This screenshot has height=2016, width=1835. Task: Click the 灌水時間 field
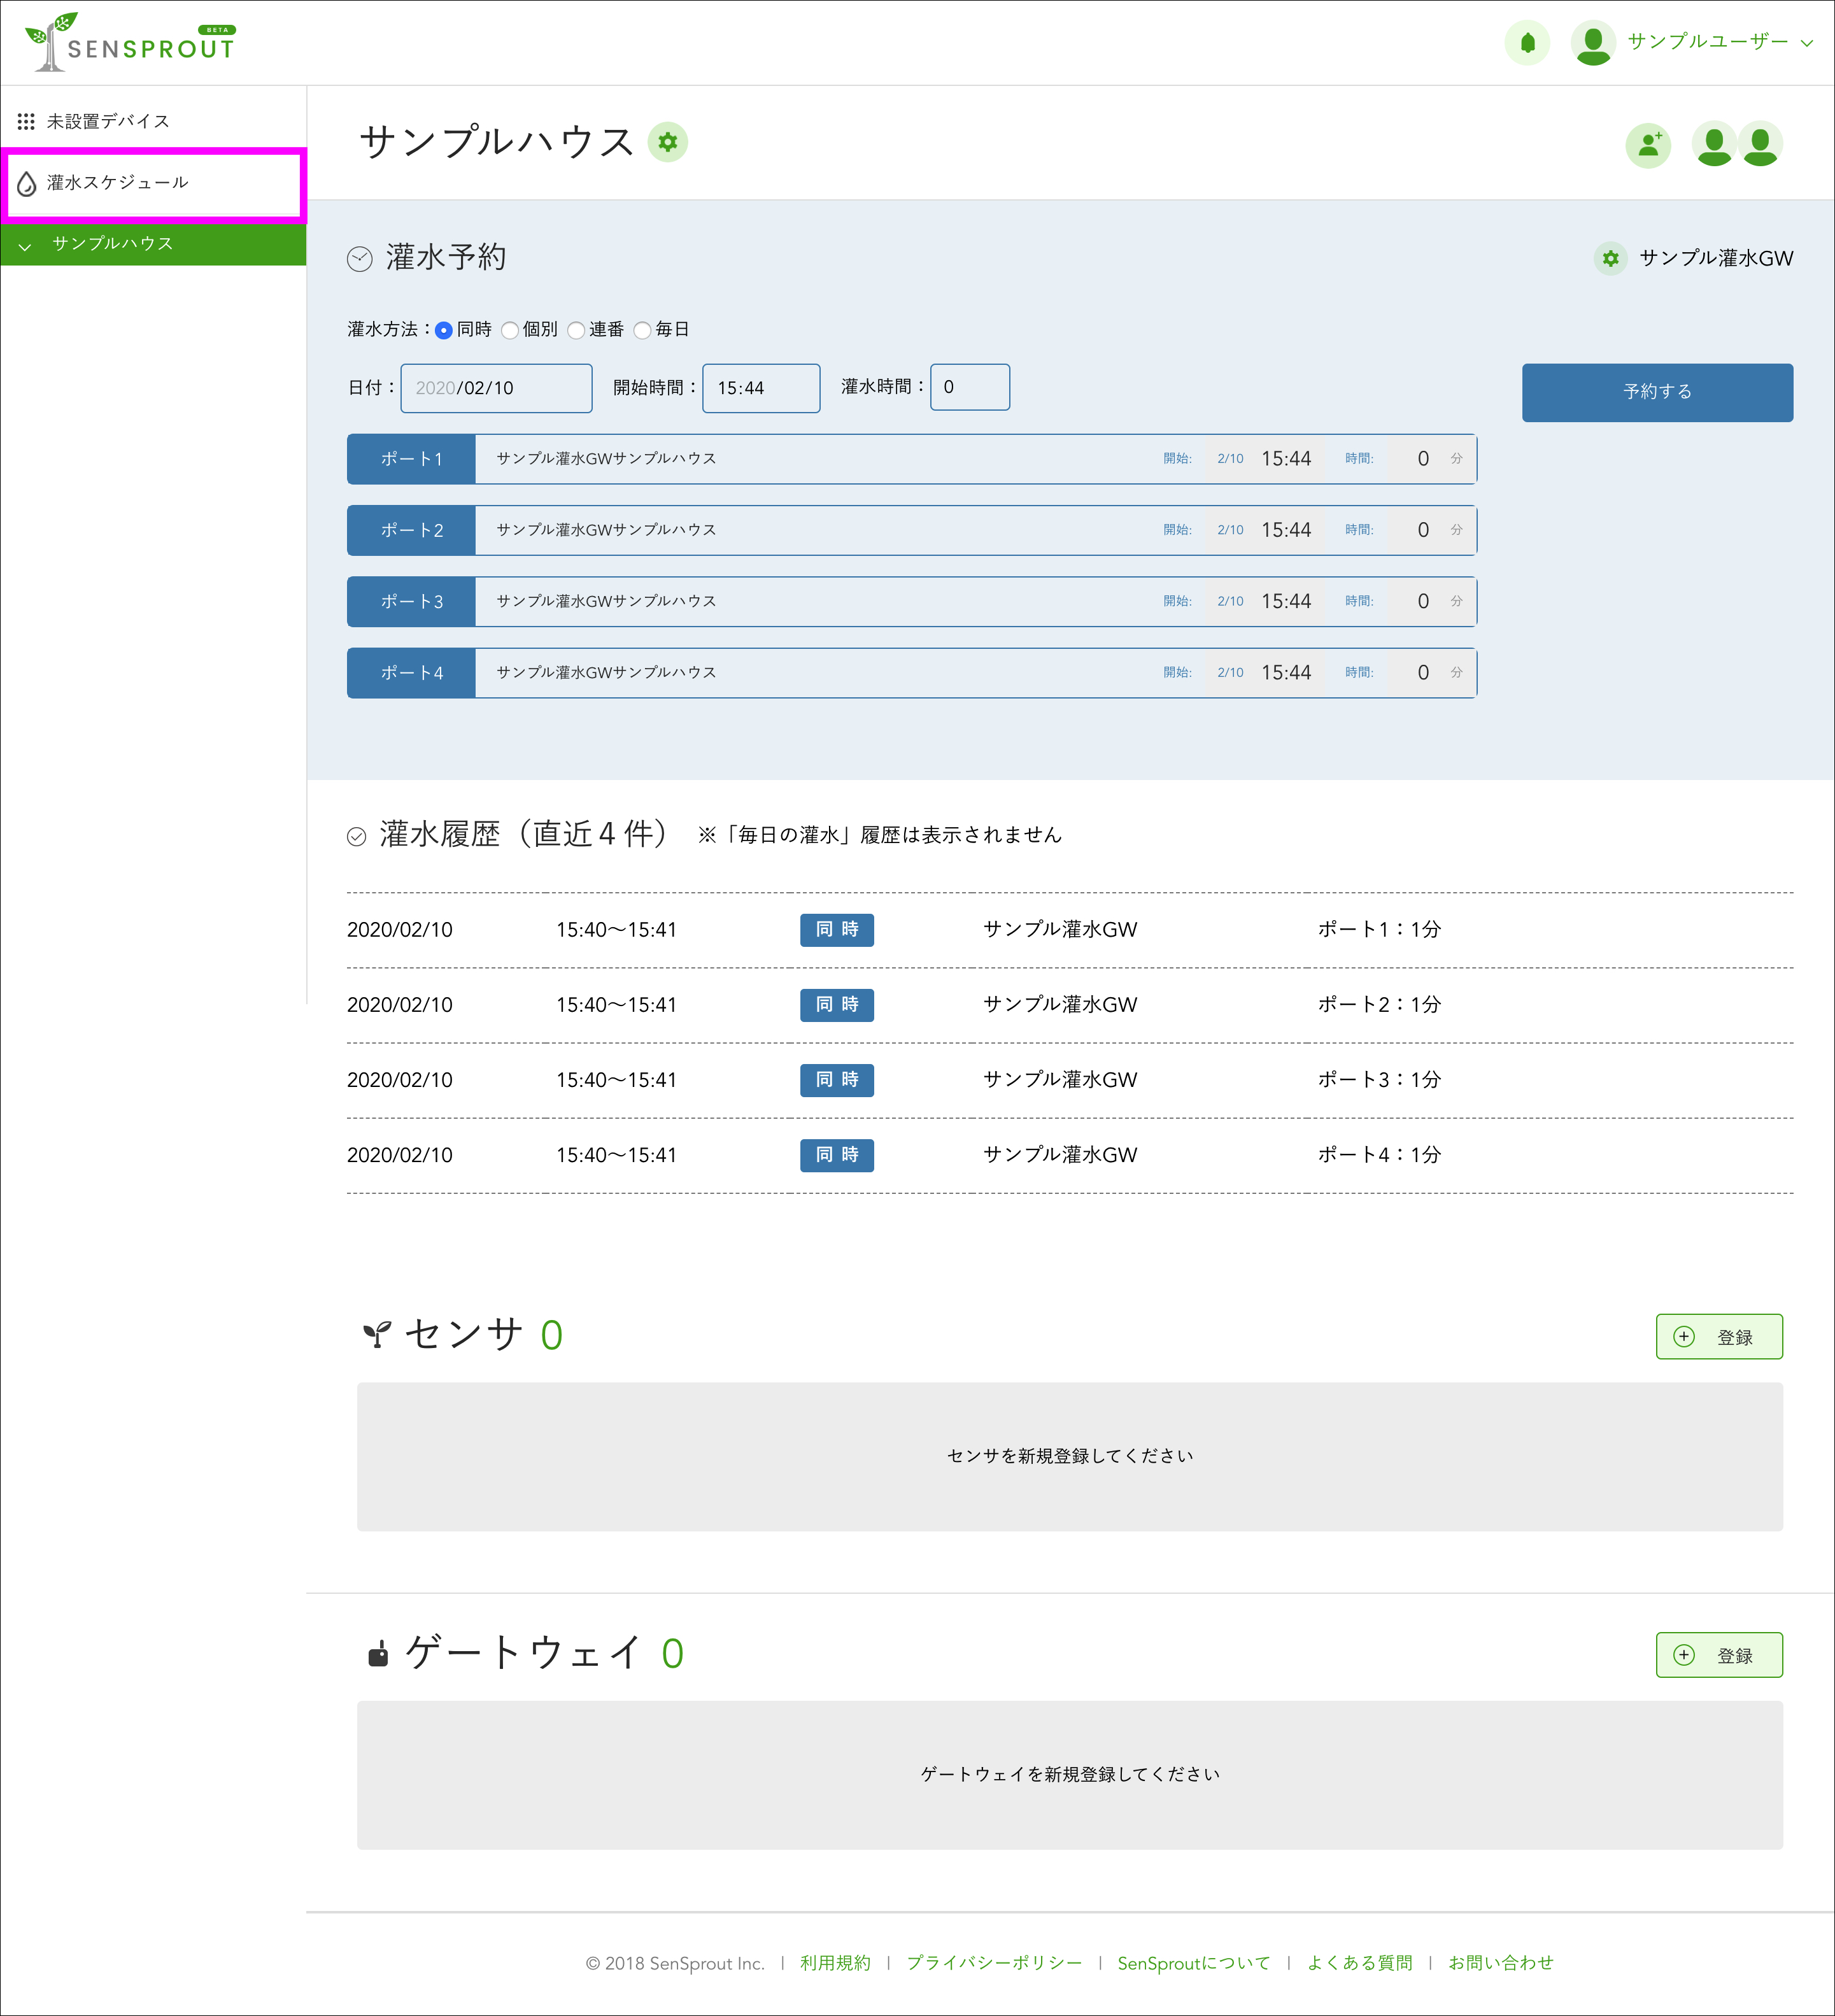(970, 387)
